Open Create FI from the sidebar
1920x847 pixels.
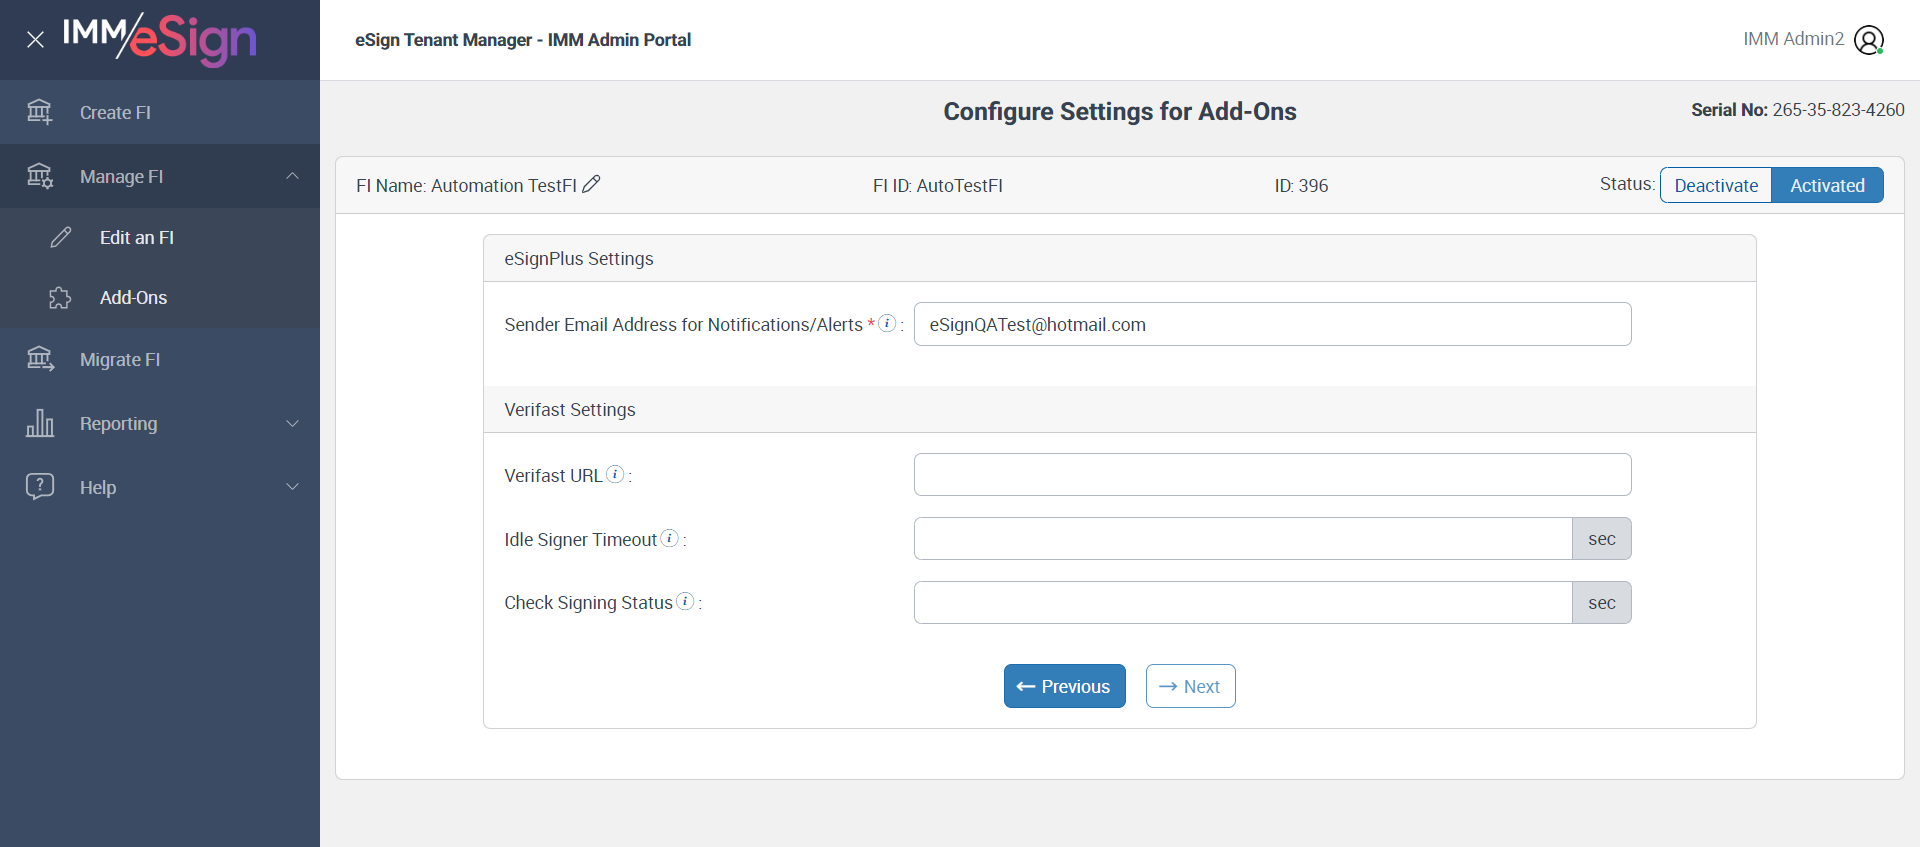[115, 112]
